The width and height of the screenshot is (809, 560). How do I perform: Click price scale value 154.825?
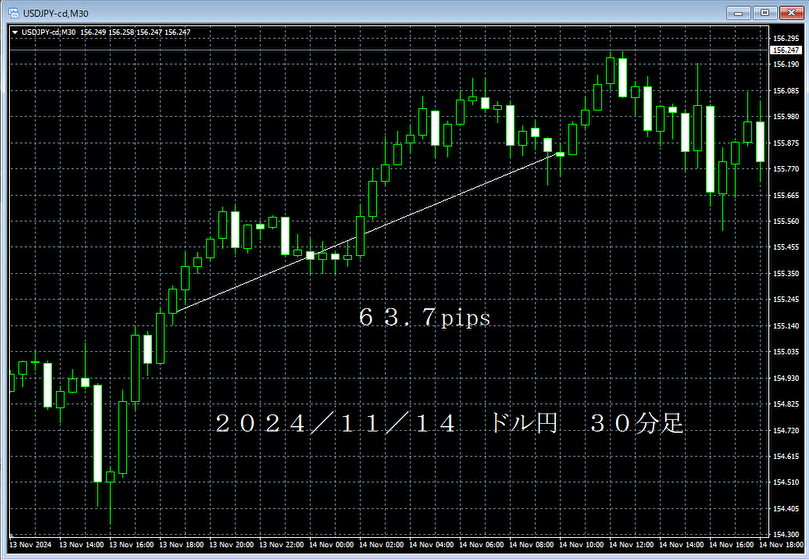tap(786, 404)
